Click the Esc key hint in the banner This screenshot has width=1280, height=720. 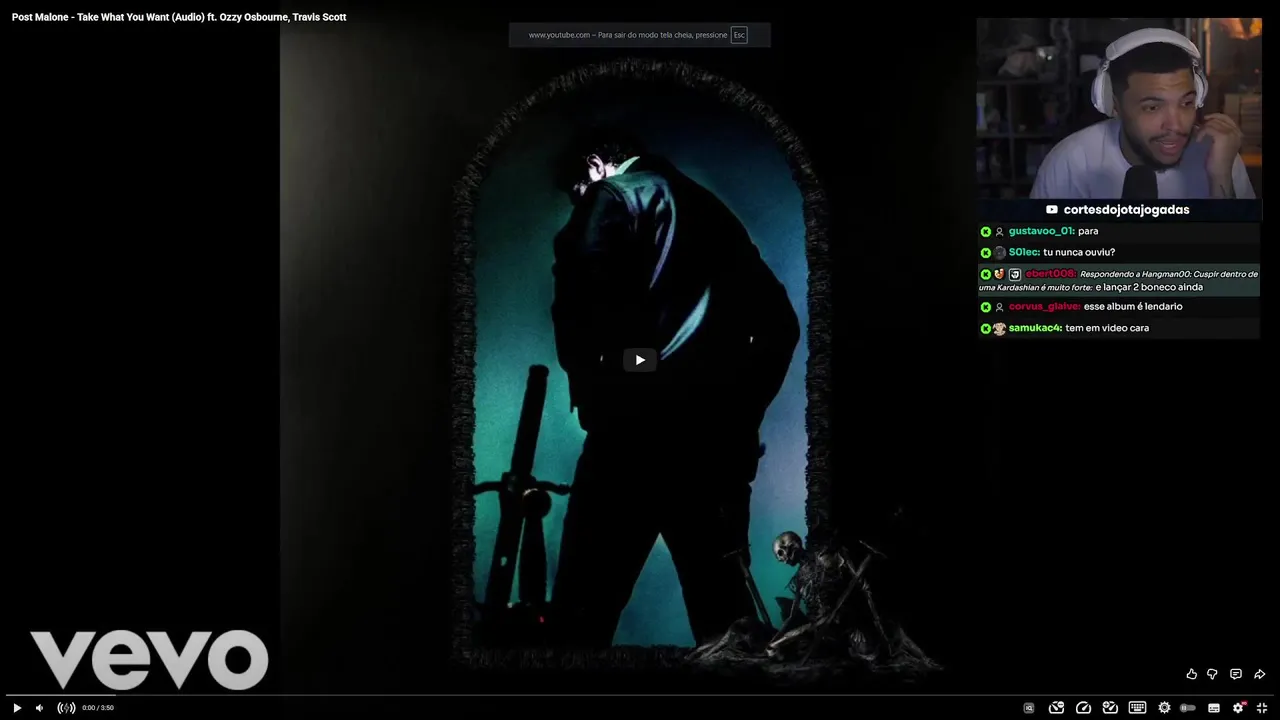click(739, 35)
